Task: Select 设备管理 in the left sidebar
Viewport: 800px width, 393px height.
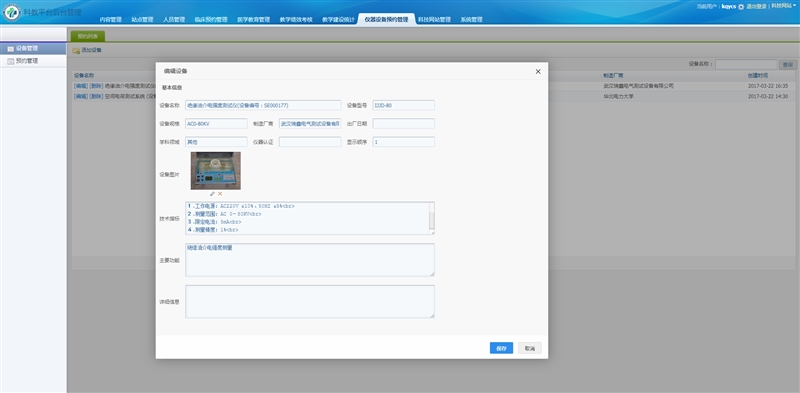Action: pyautogui.click(x=33, y=48)
